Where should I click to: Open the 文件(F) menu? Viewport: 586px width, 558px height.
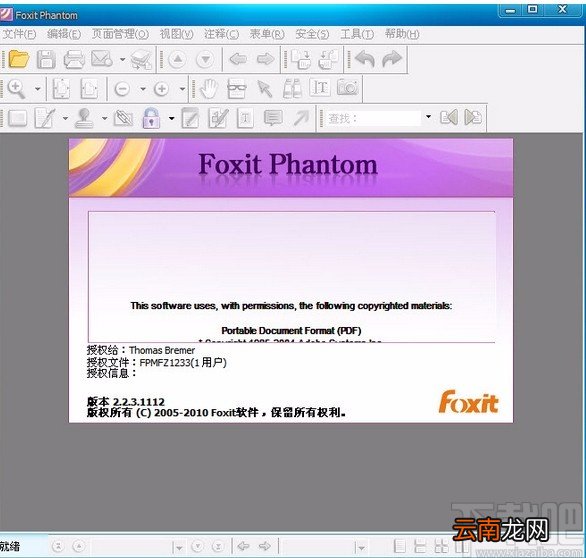(x=19, y=34)
